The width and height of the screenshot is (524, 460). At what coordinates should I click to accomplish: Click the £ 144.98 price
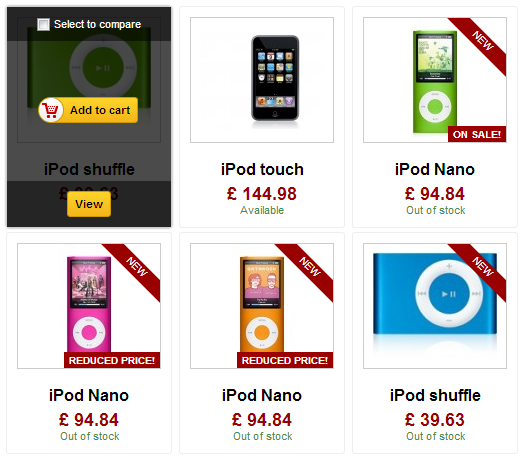262,194
